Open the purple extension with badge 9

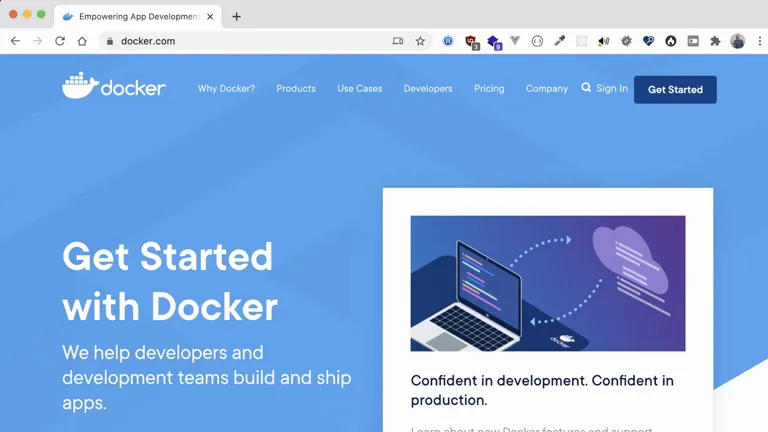494,43
